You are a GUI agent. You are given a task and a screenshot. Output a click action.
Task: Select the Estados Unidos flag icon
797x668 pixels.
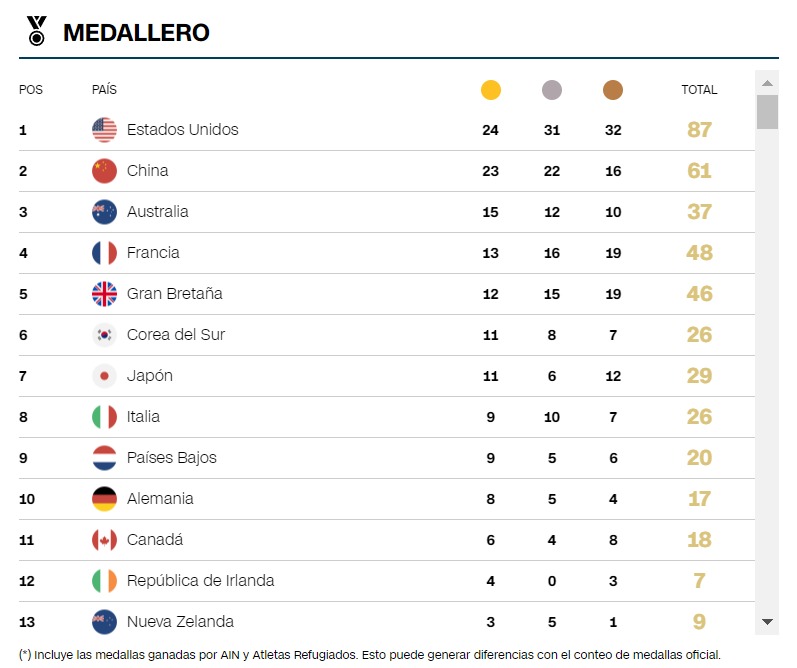104,130
